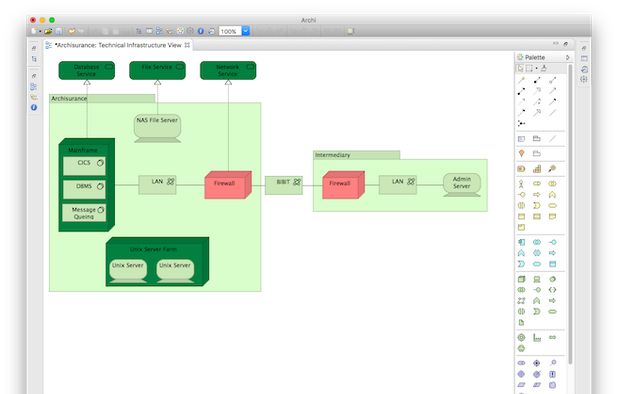Select the Group element in palette
This screenshot has height=394, width=618.
click(536, 138)
